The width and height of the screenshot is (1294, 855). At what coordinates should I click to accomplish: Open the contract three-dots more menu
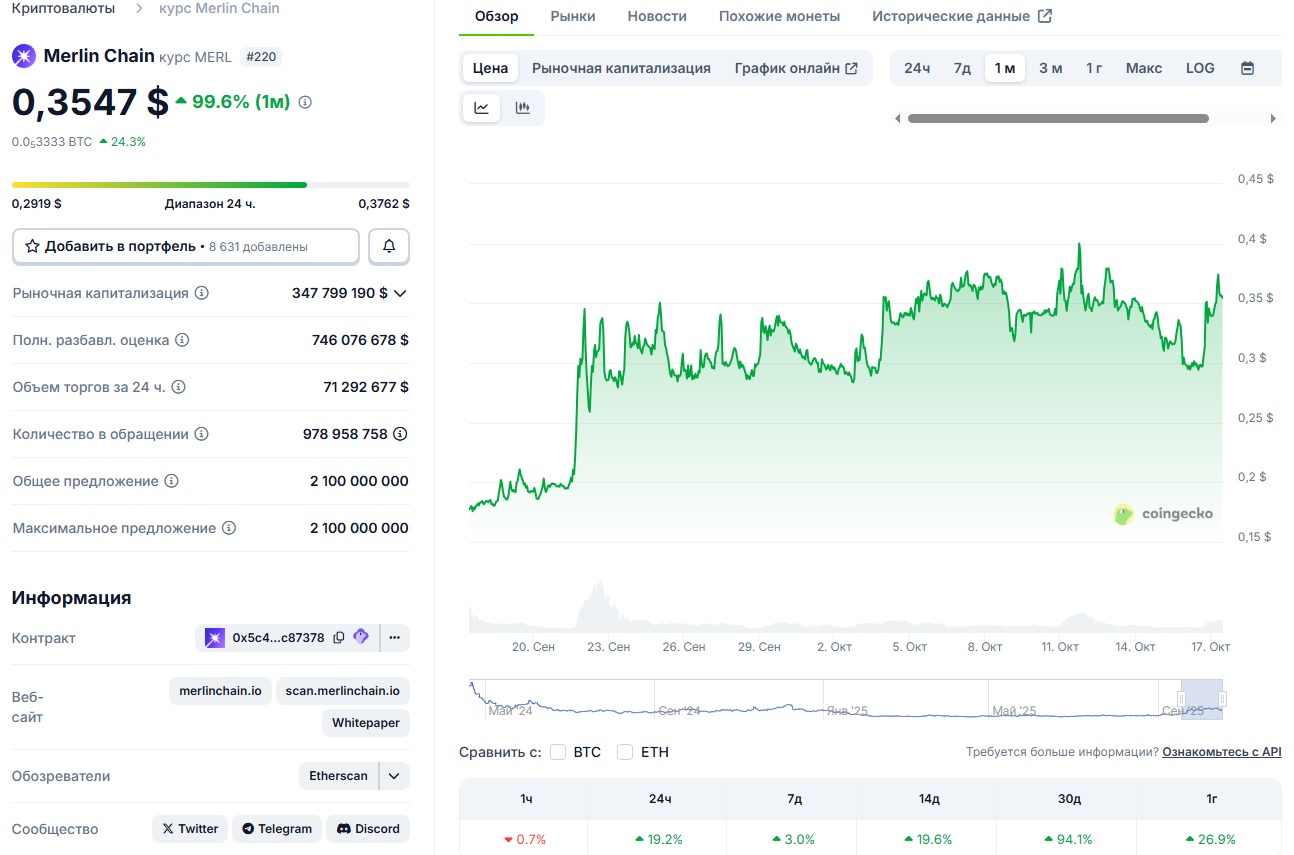[395, 637]
